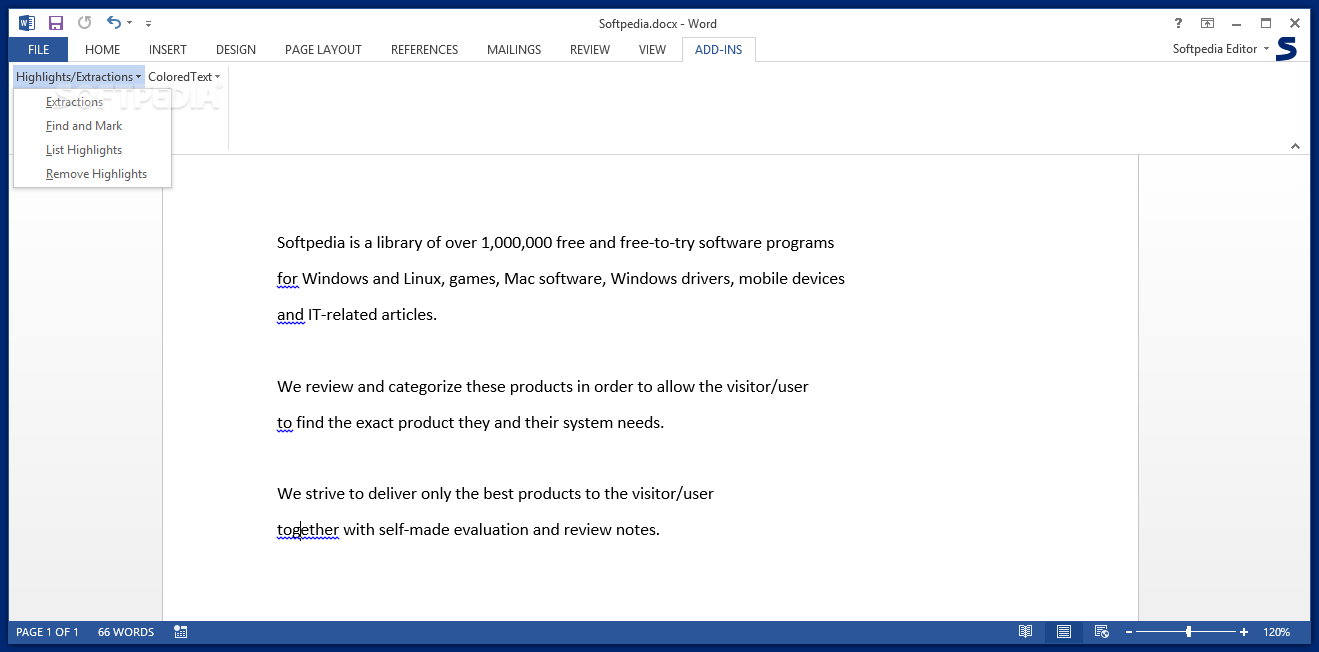This screenshot has width=1319, height=652.
Task: Open Ribbon Display Options icon
Action: click(x=1207, y=23)
